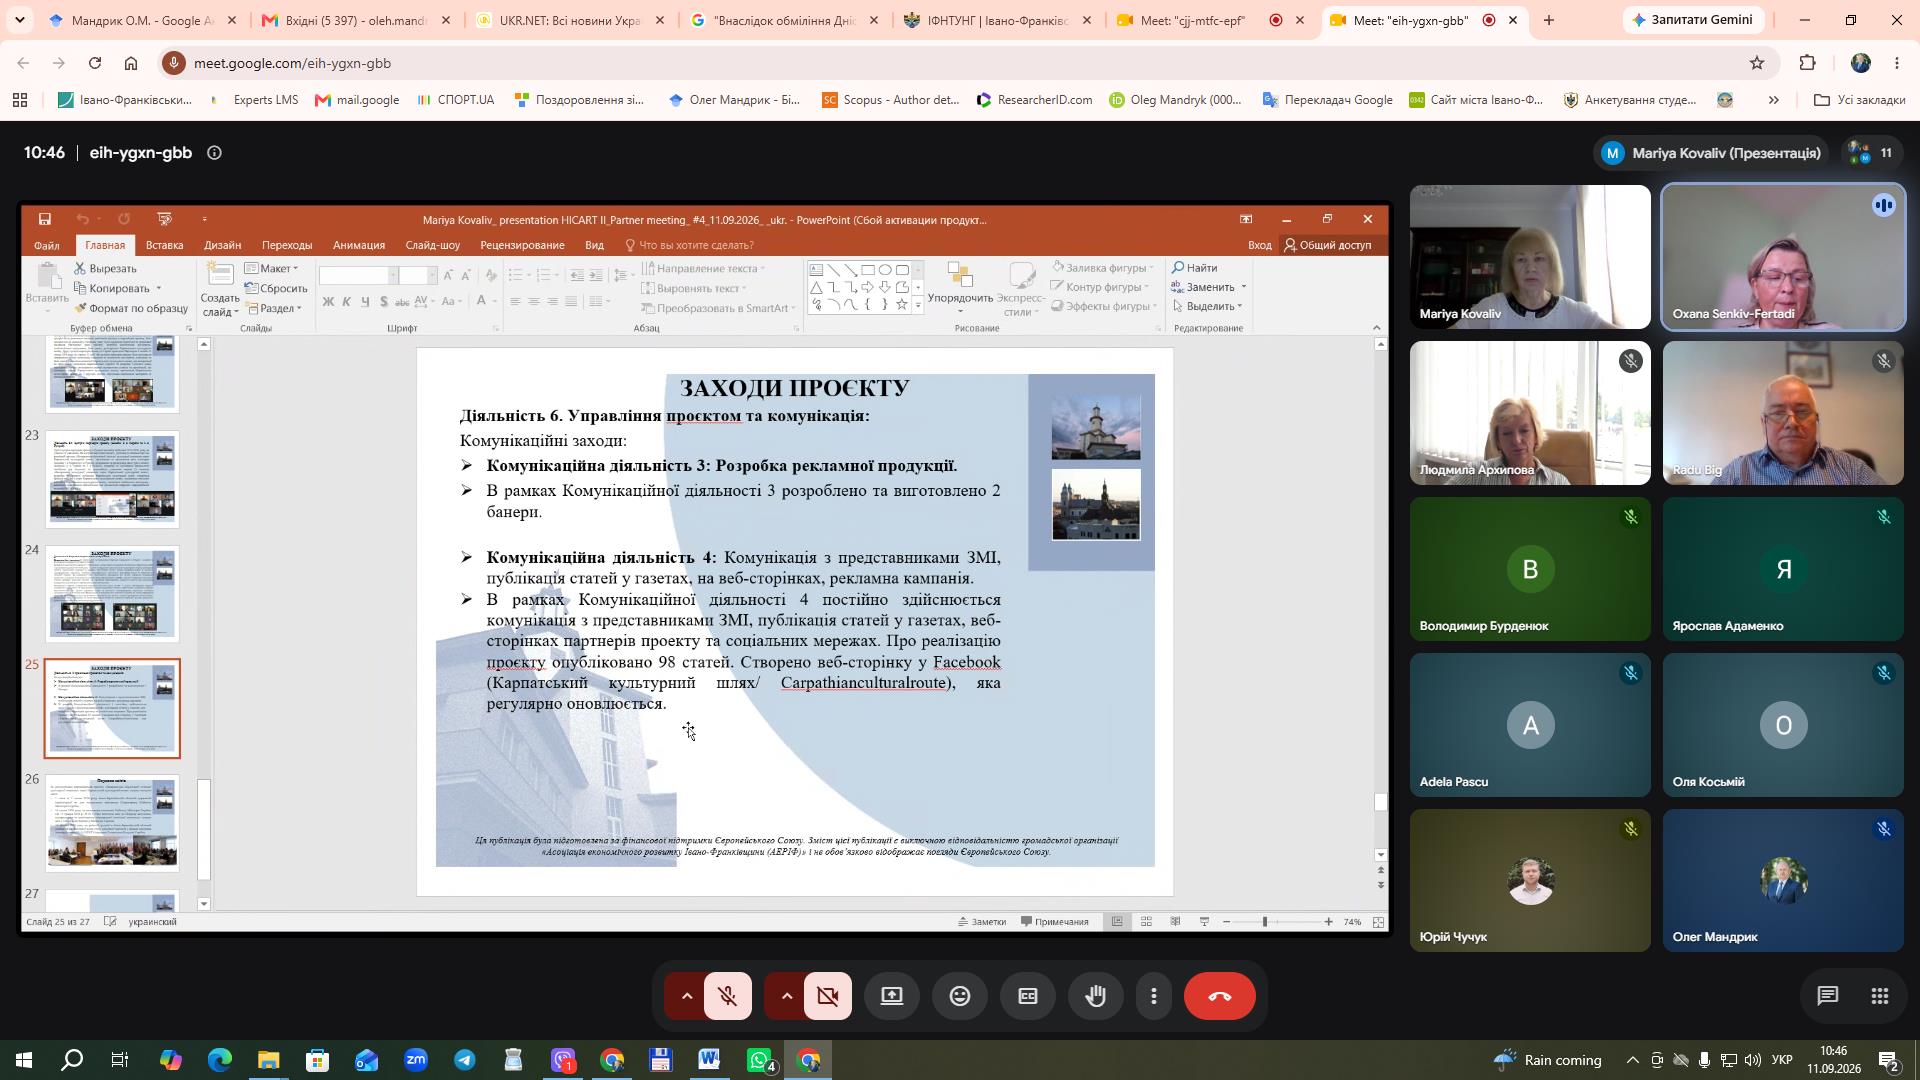Open Chrome extensions puzzle icon

[x=1807, y=63]
